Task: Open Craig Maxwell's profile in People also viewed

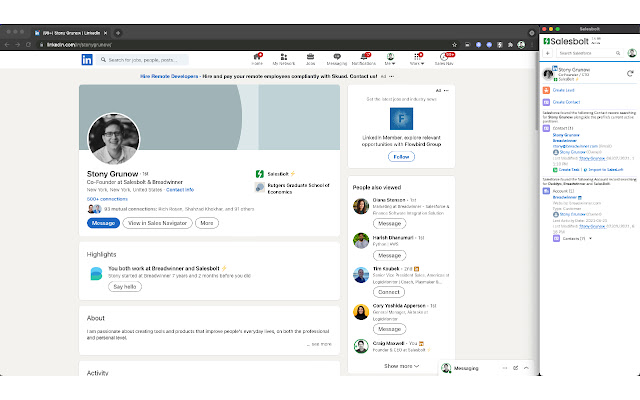Action: (x=388, y=343)
